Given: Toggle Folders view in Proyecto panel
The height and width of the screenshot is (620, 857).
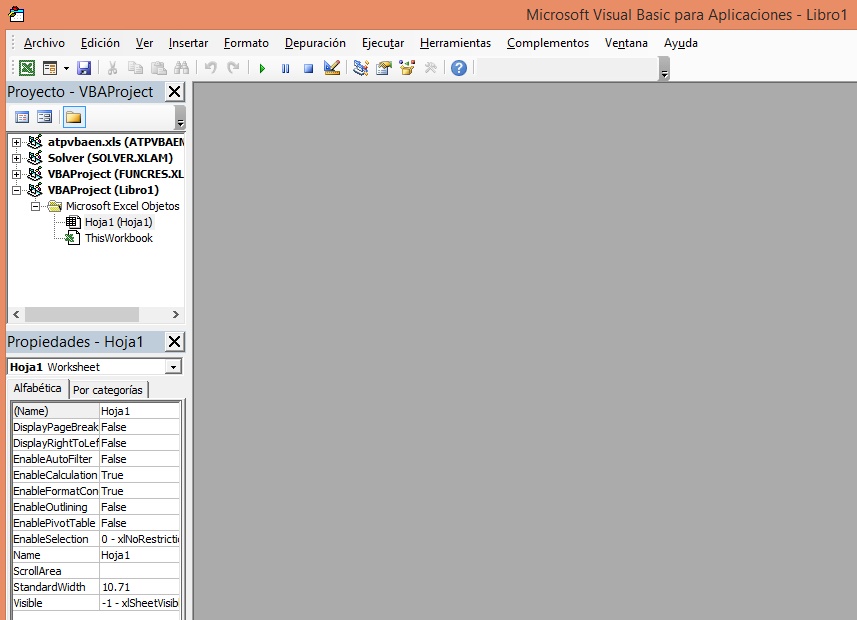Looking at the screenshot, I should tap(74, 117).
